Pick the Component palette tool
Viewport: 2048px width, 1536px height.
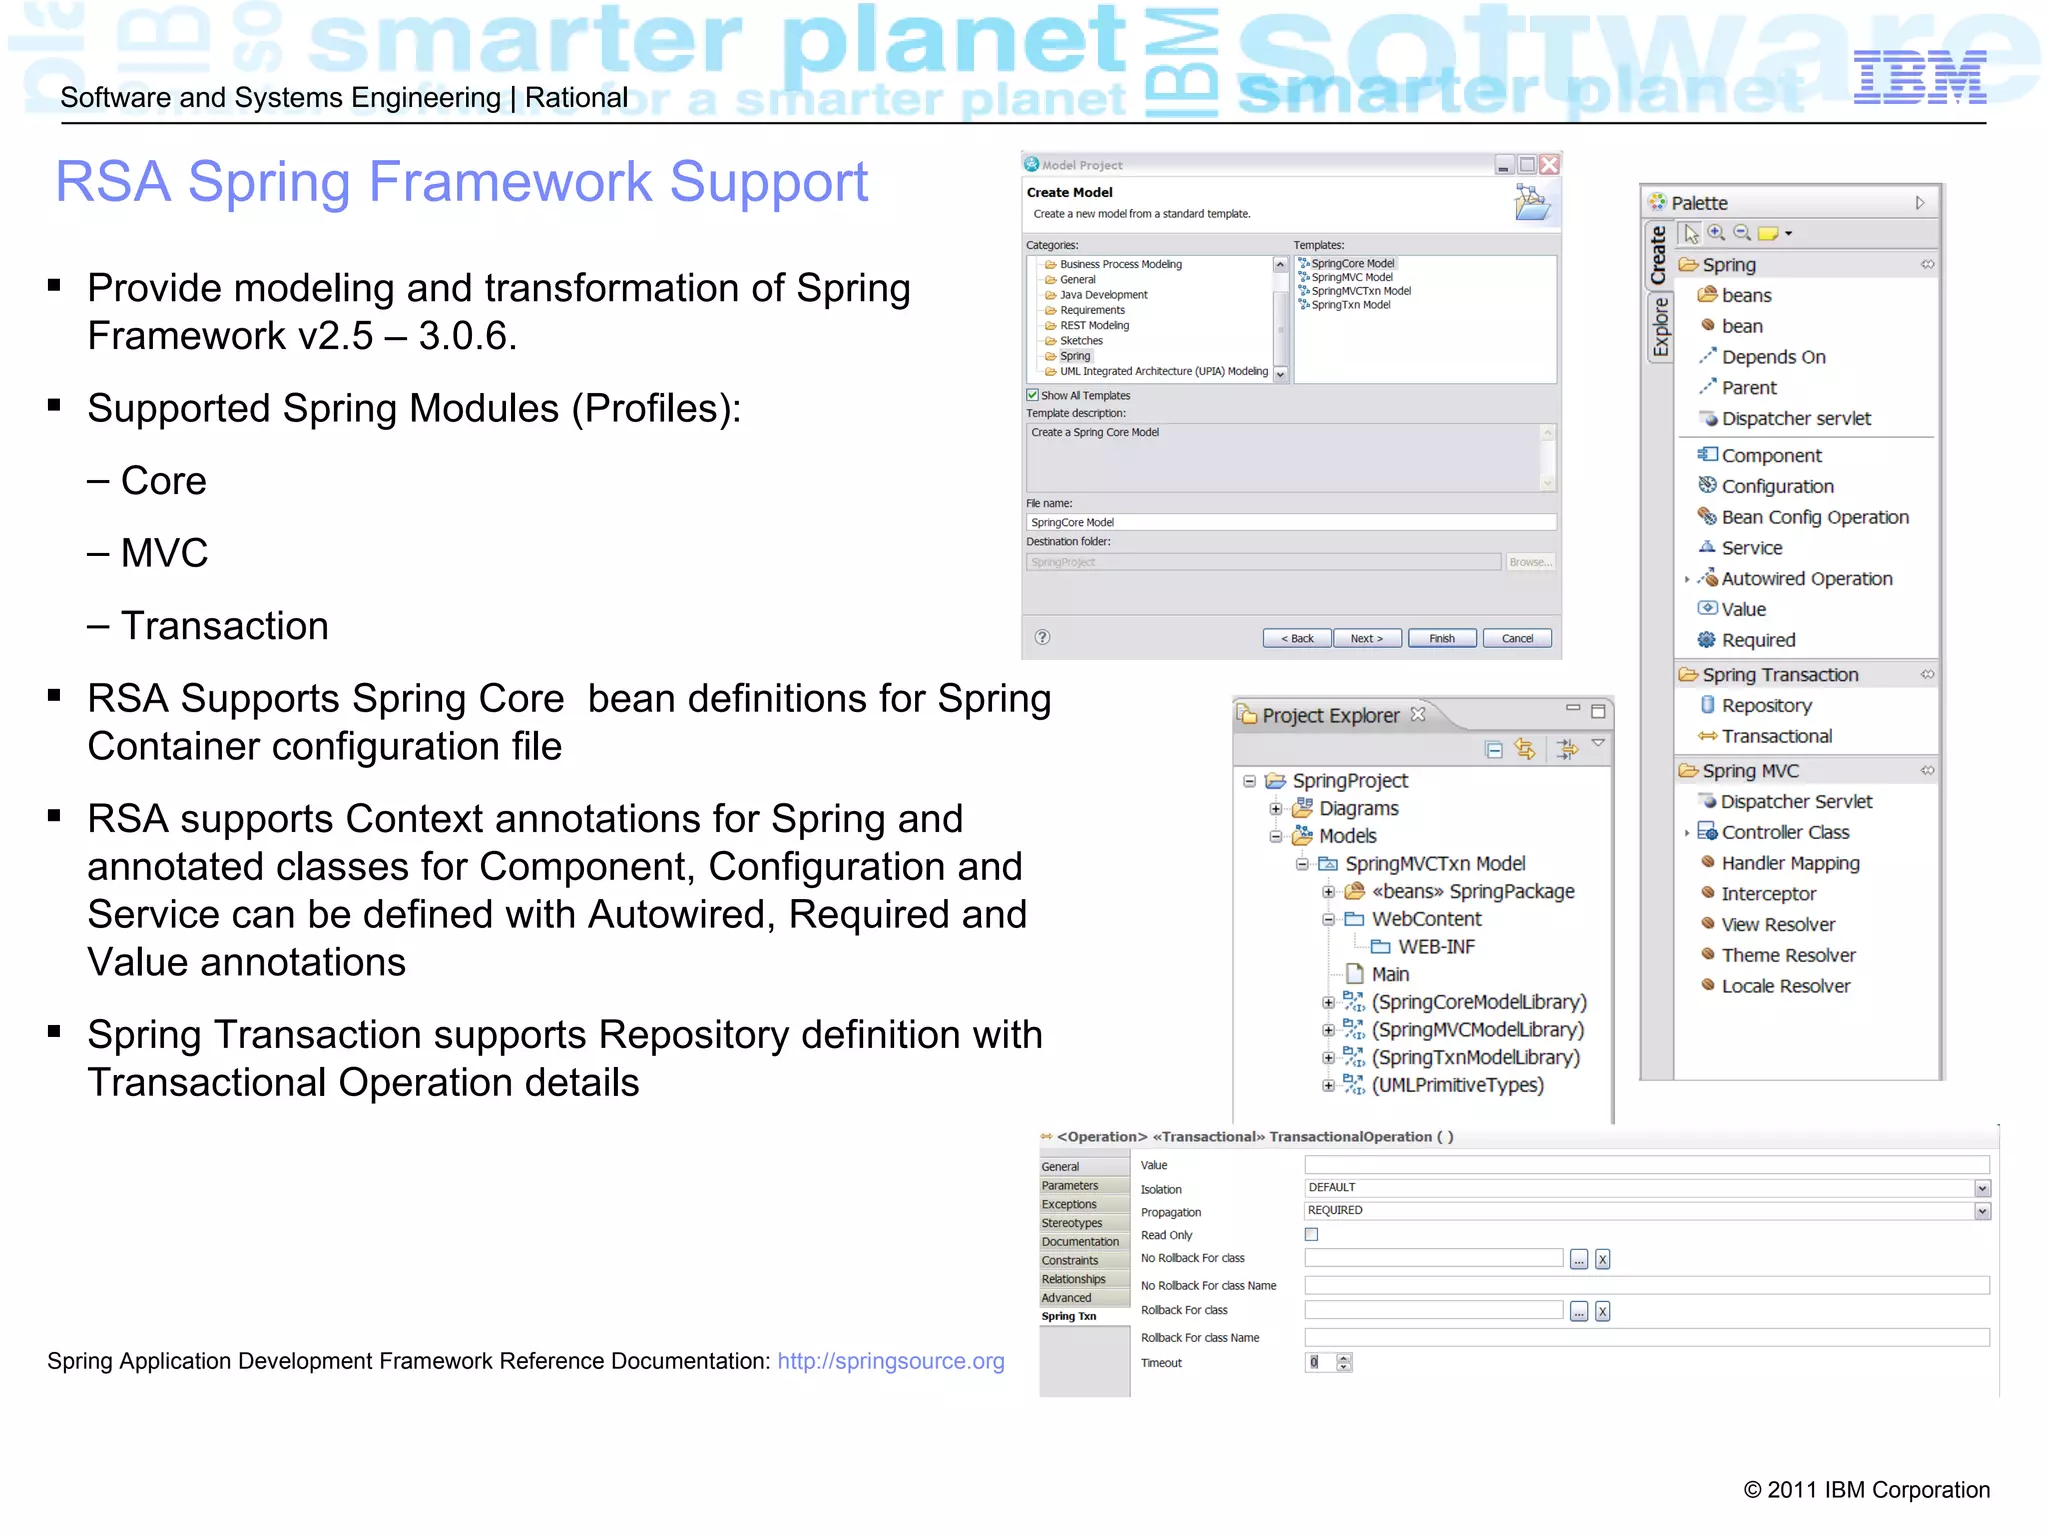(x=1760, y=455)
